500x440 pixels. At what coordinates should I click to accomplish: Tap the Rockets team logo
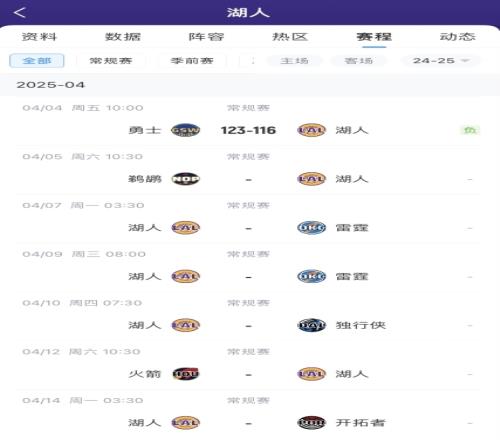click(x=185, y=374)
